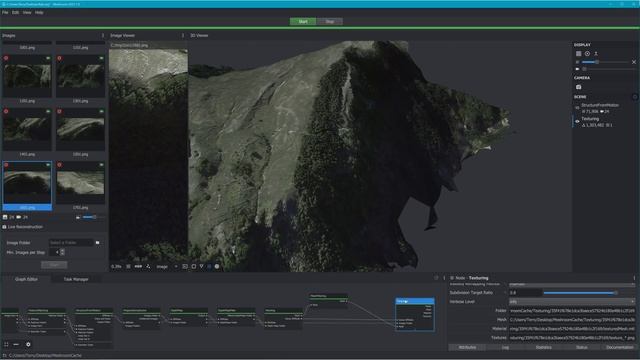This screenshot has height=360, width=640.
Task: Open the image type dropdown in viewer toolbar
Action: (167, 267)
